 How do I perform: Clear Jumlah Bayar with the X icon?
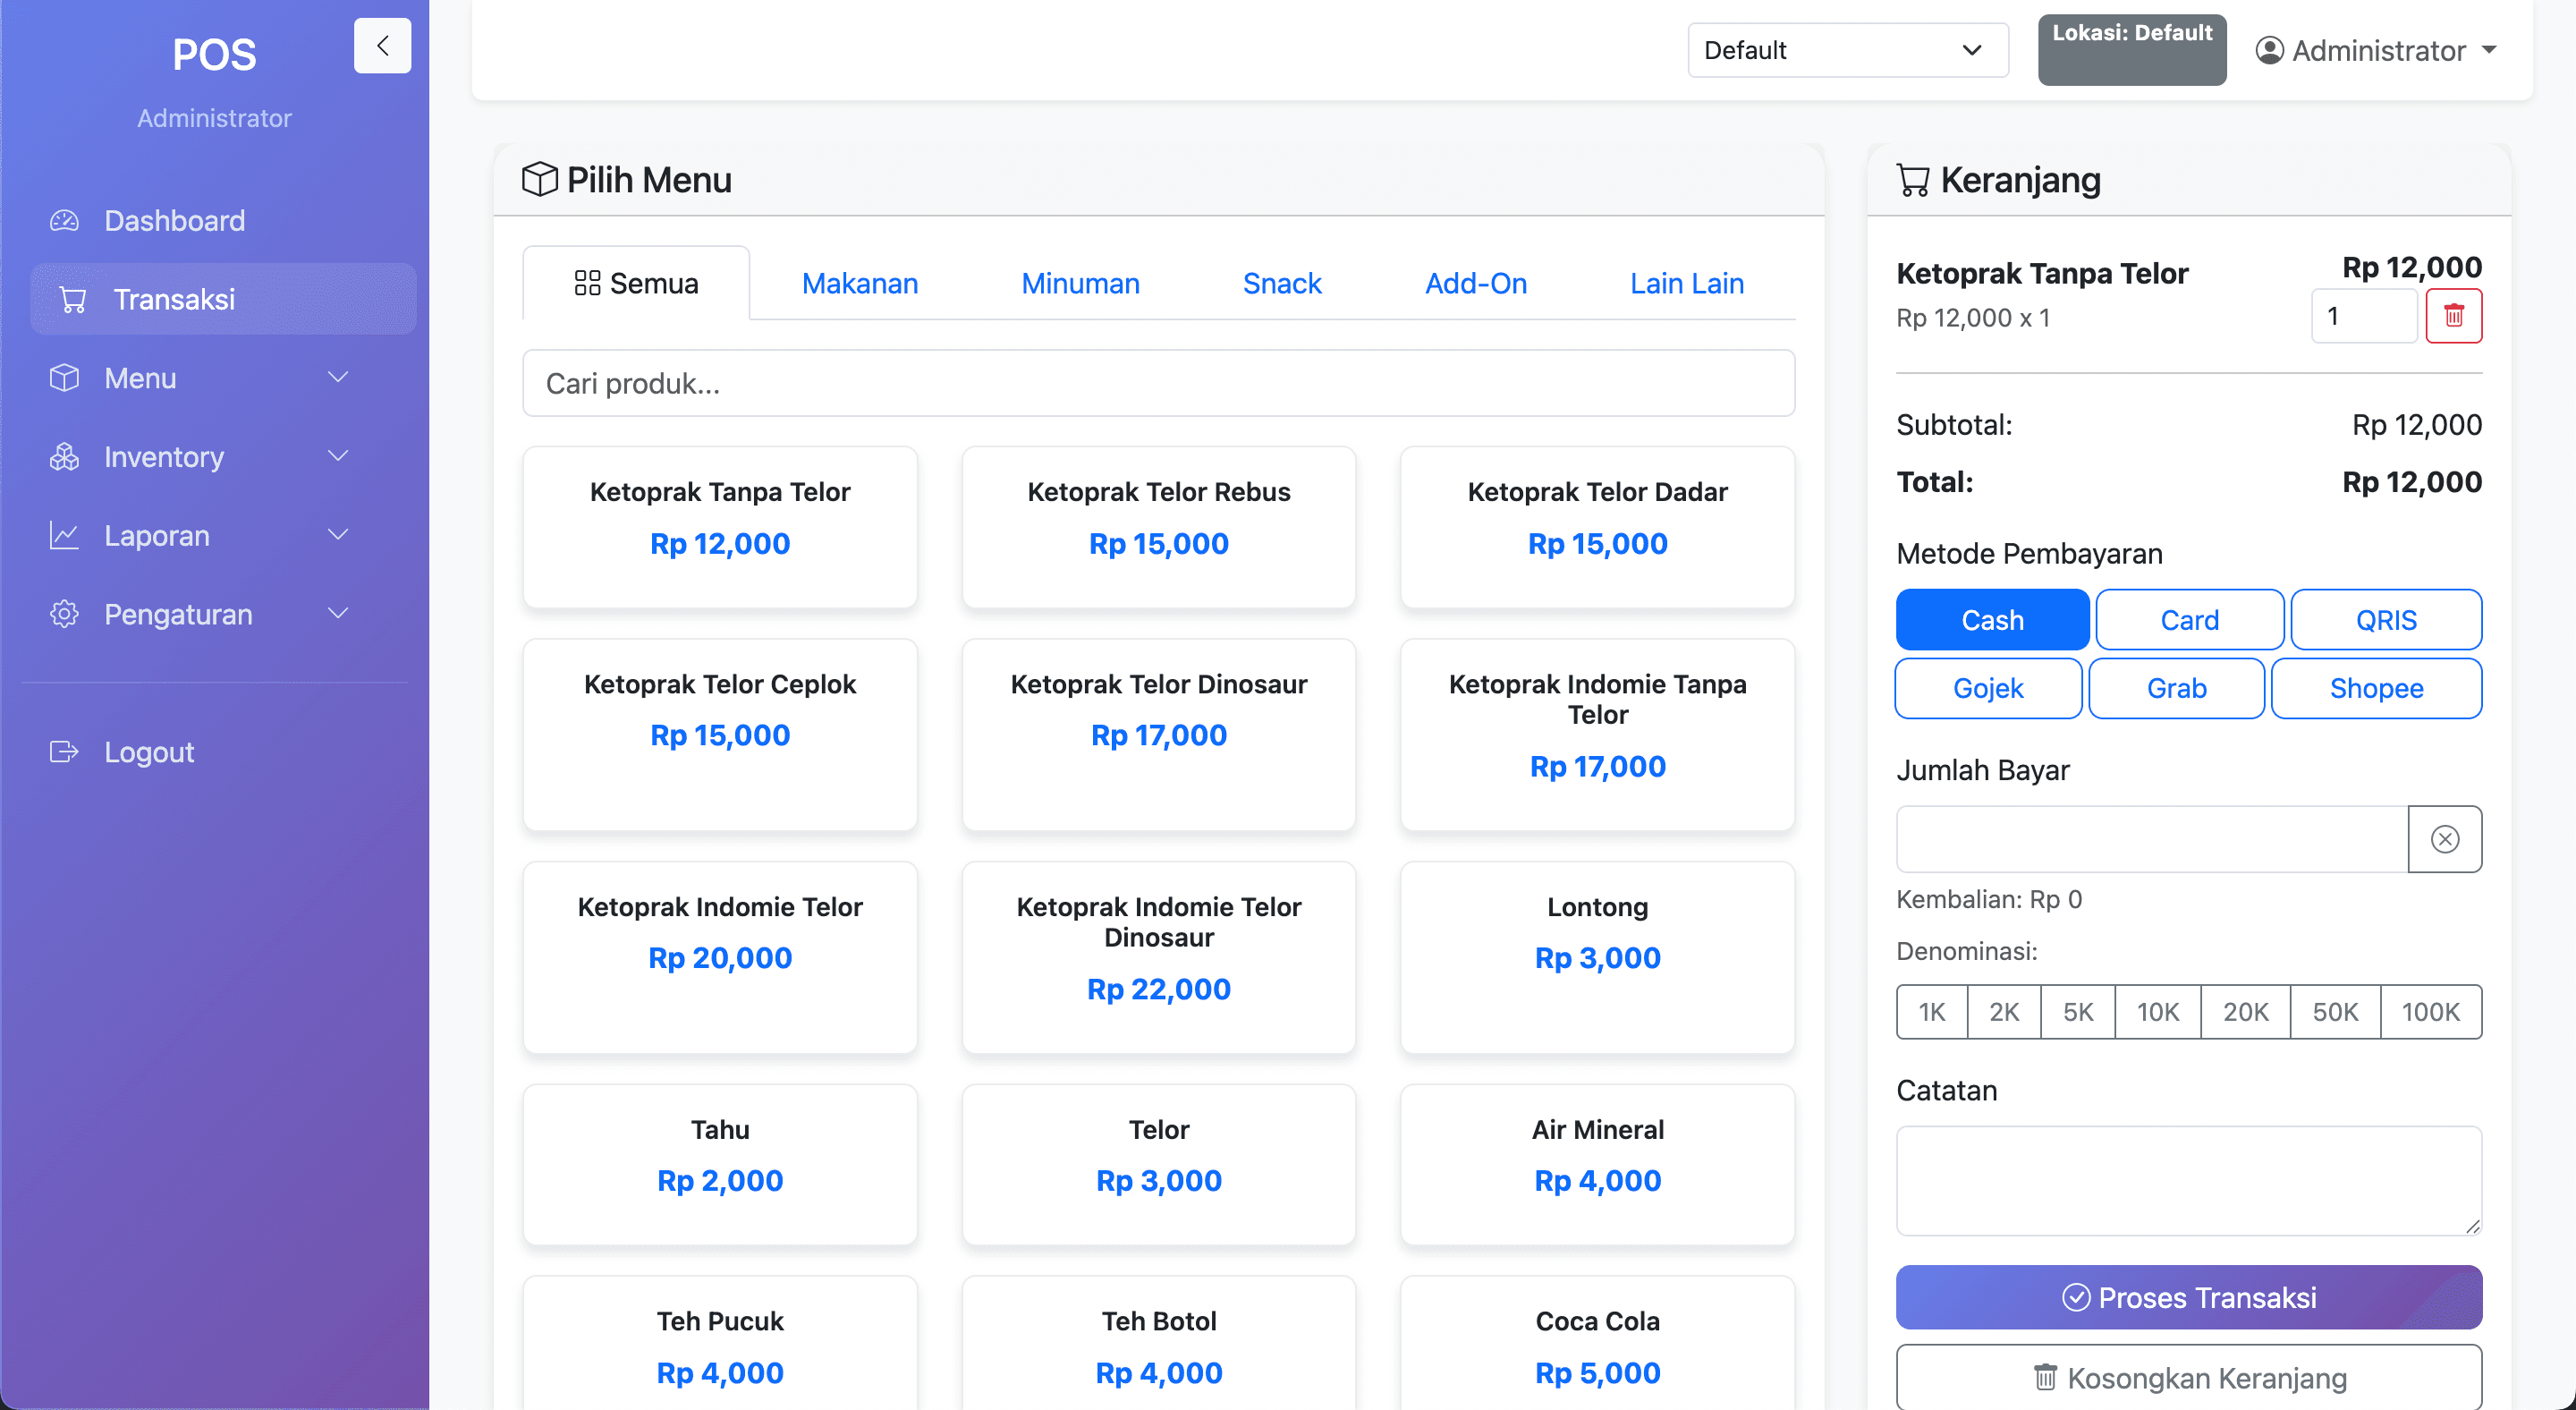click(x=2444, y=839)
